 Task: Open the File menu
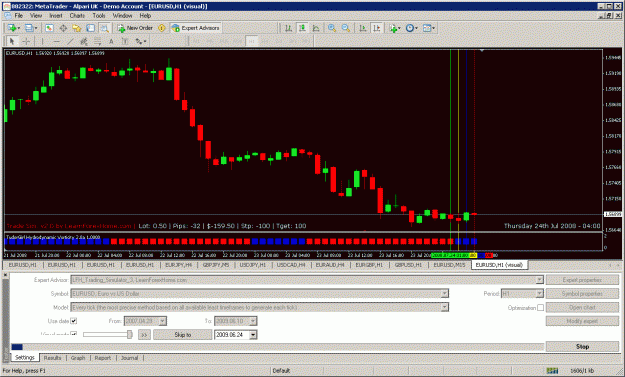click(18, 16)
